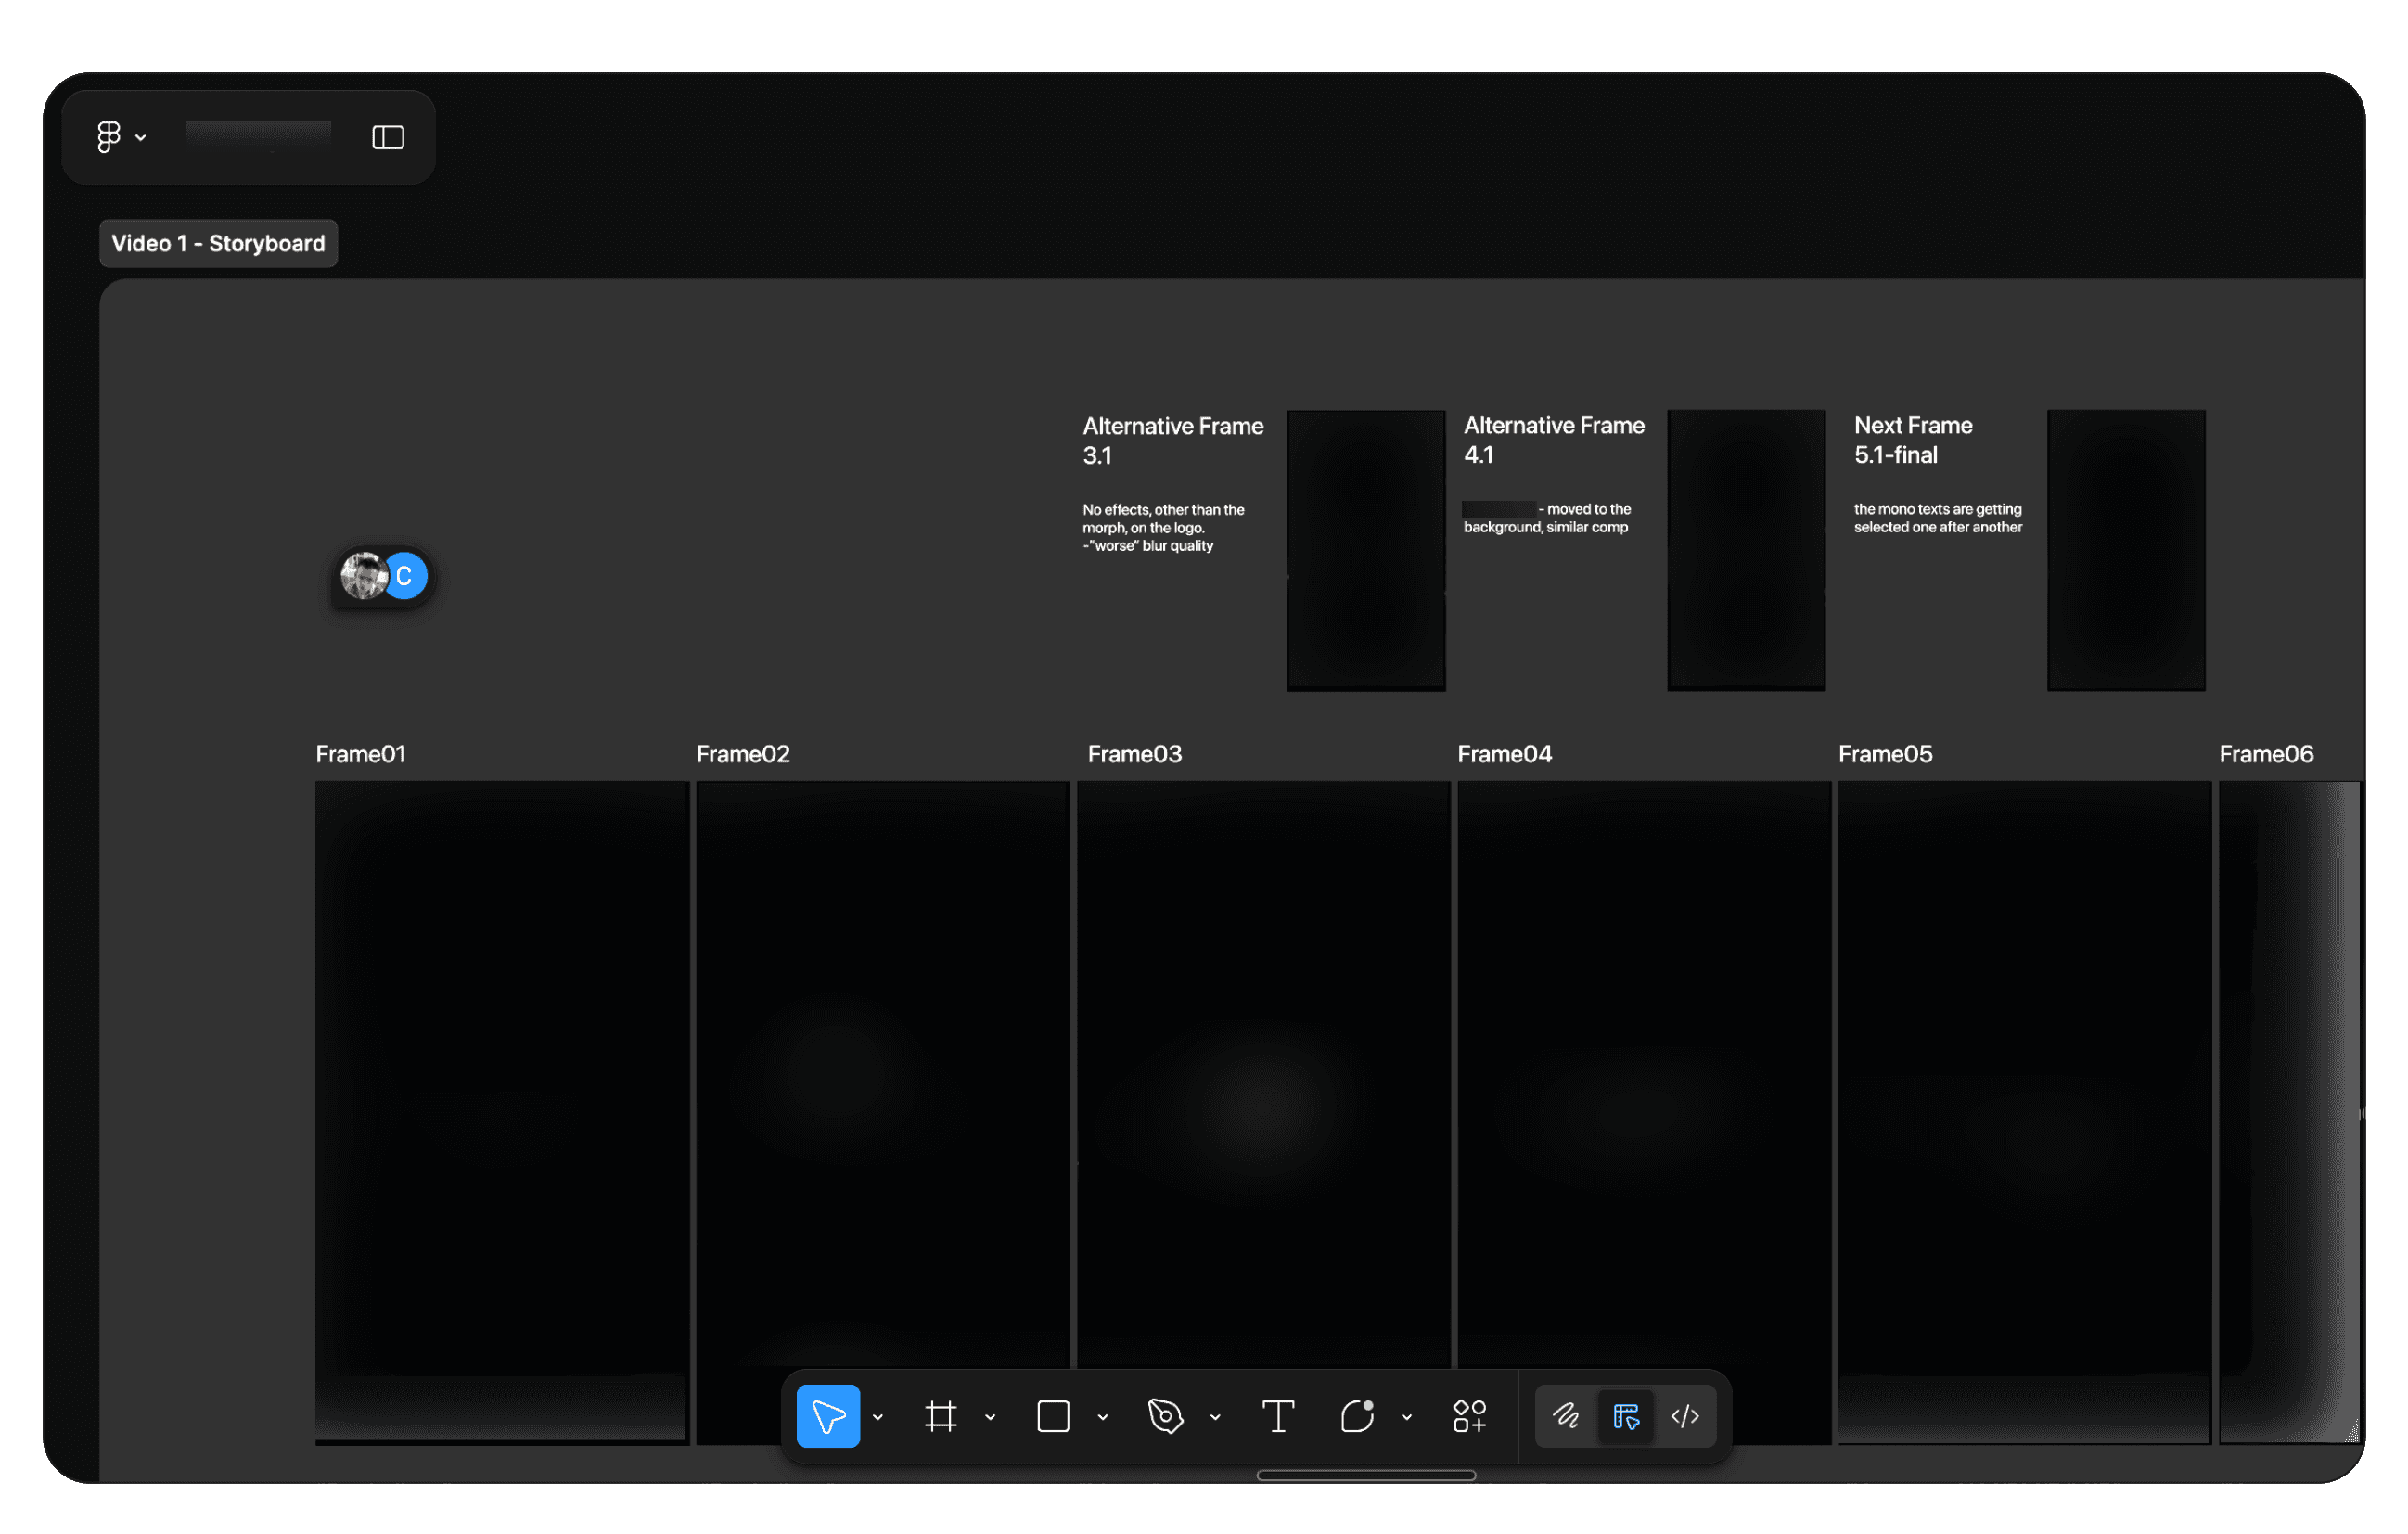Open the shape tools dropdown arrow
Viewport: 2408px width, 1534px height.
[x=1103, y=1417]
